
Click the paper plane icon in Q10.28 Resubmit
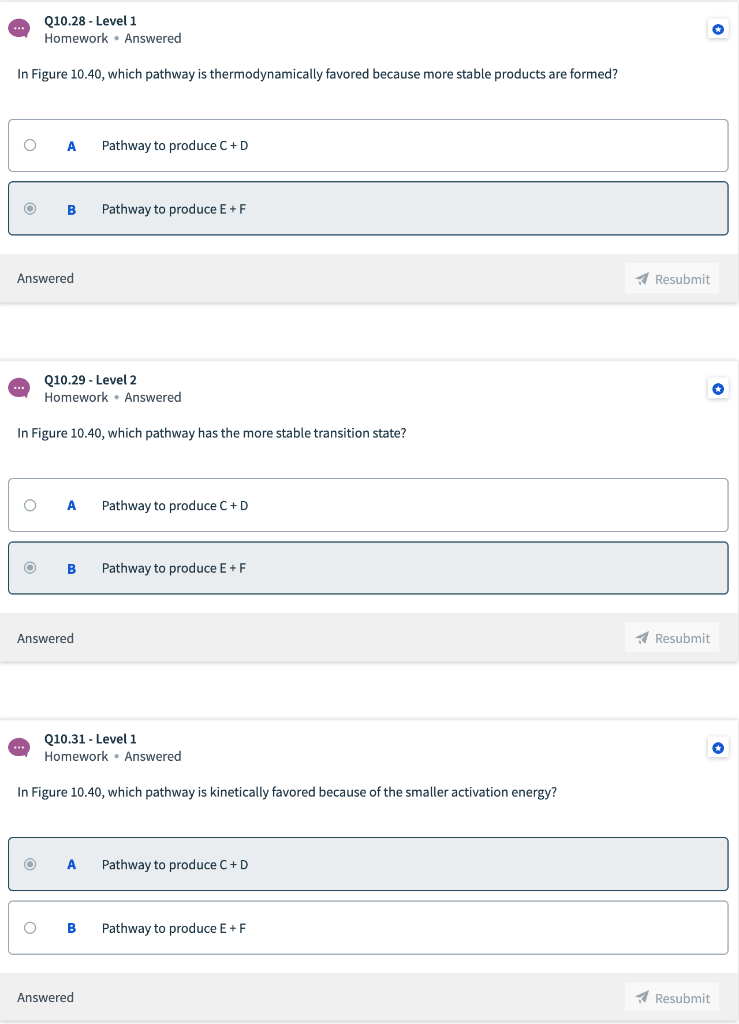coord(642,279)
